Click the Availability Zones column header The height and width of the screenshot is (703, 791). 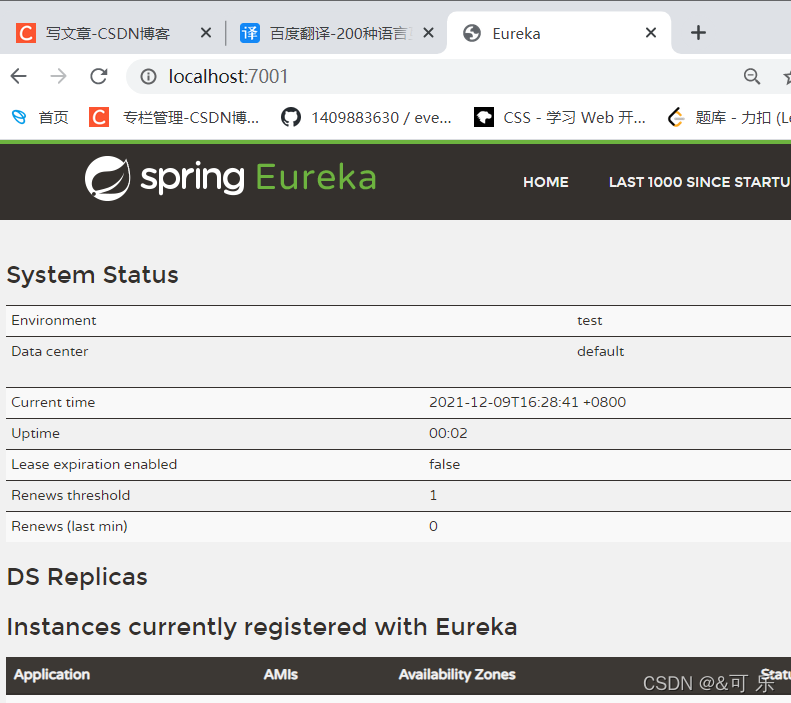click(x=457, y=675)
